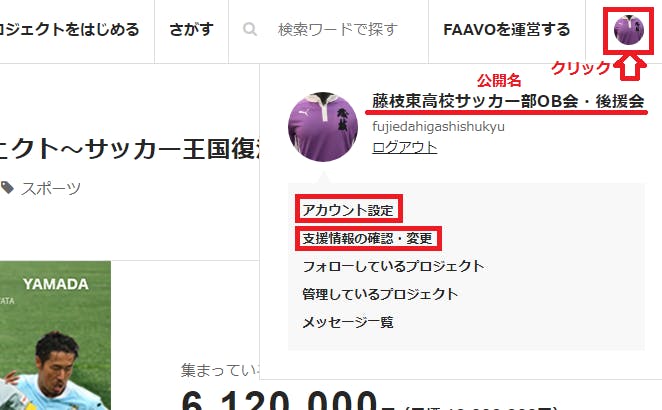Click プロジェクトをはじめる in the header

70,30
